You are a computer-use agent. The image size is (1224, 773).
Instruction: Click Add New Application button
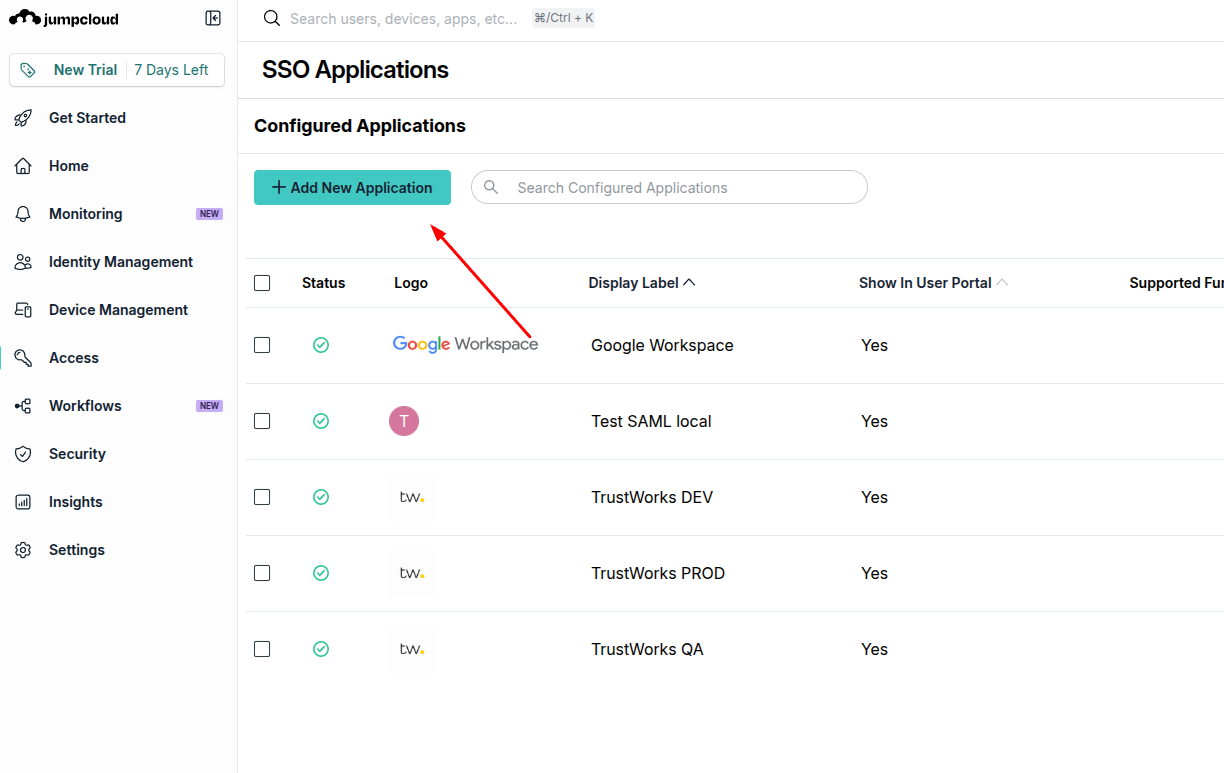tap(352, 187)
